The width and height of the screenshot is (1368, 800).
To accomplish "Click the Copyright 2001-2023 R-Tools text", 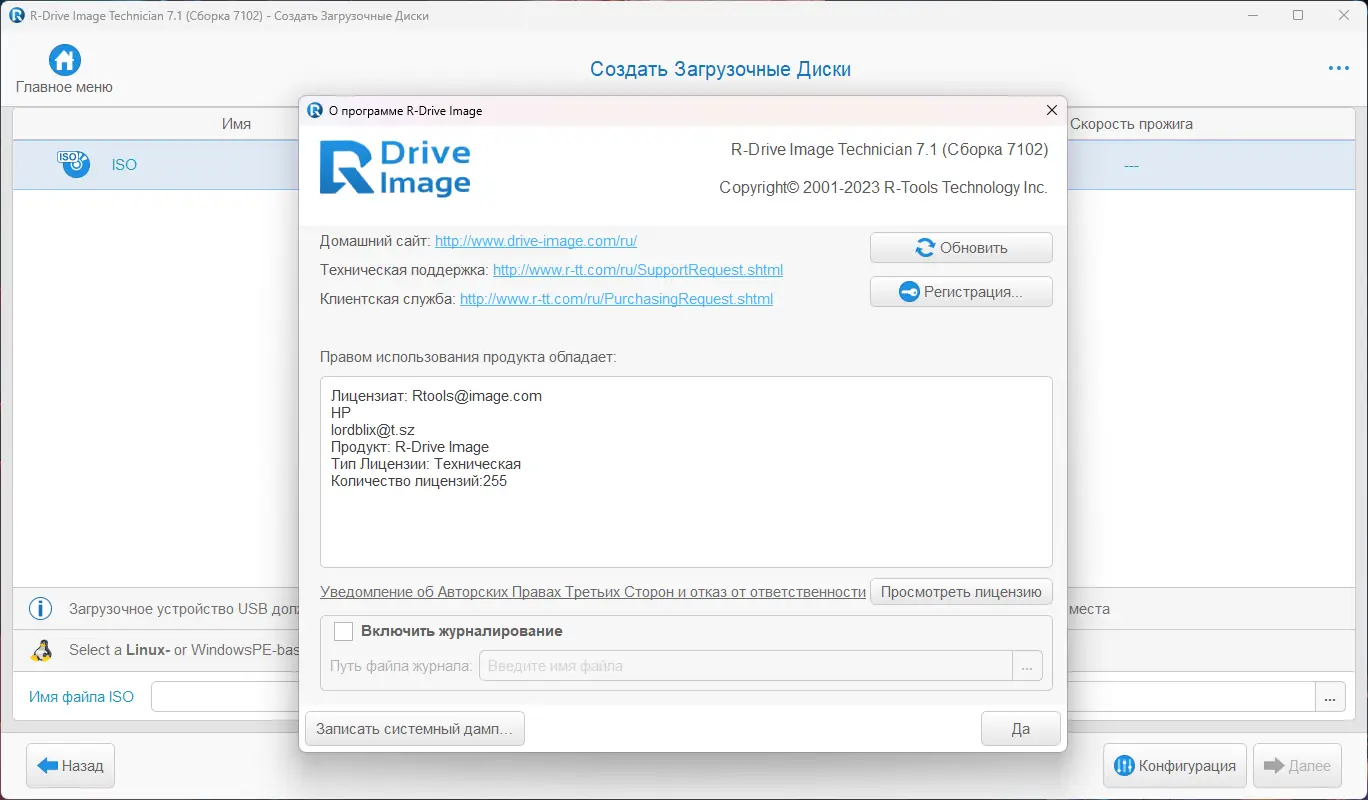I will click(x=884, y=188).
